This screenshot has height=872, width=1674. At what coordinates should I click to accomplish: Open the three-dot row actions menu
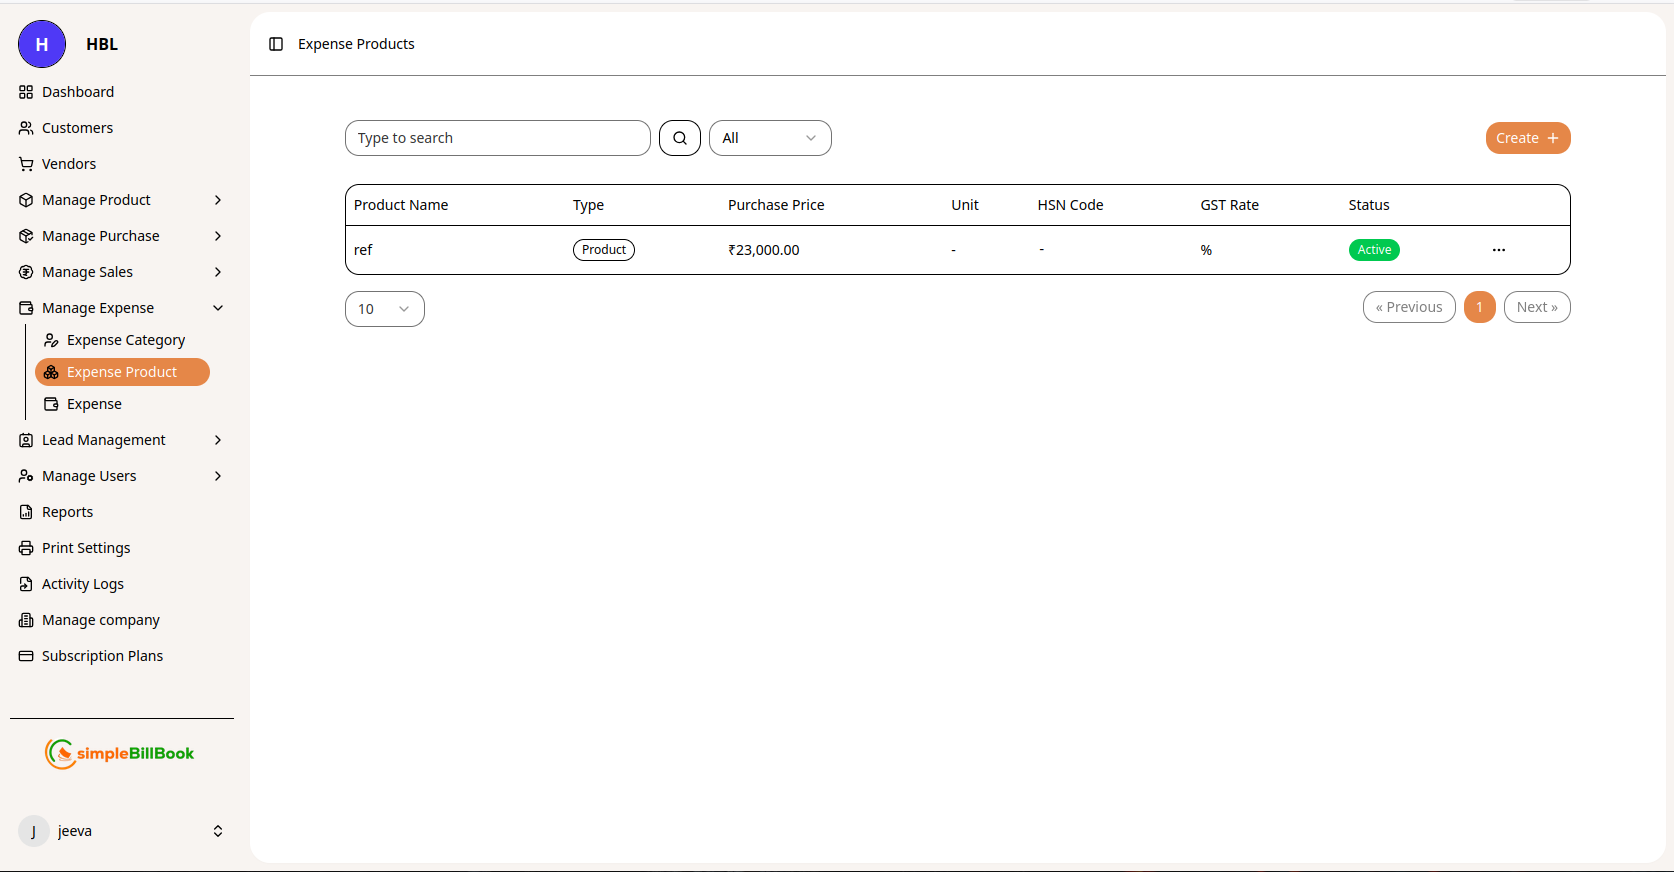[1498, 250]
